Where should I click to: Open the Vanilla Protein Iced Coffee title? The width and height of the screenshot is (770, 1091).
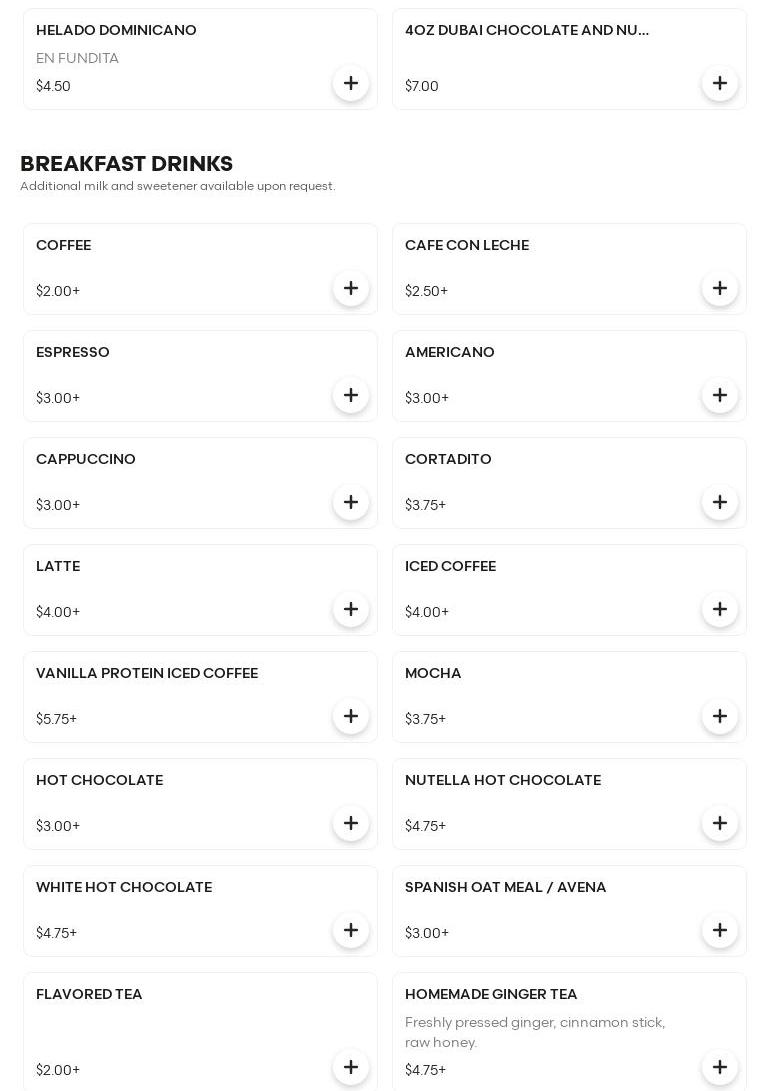click(147, 673)
